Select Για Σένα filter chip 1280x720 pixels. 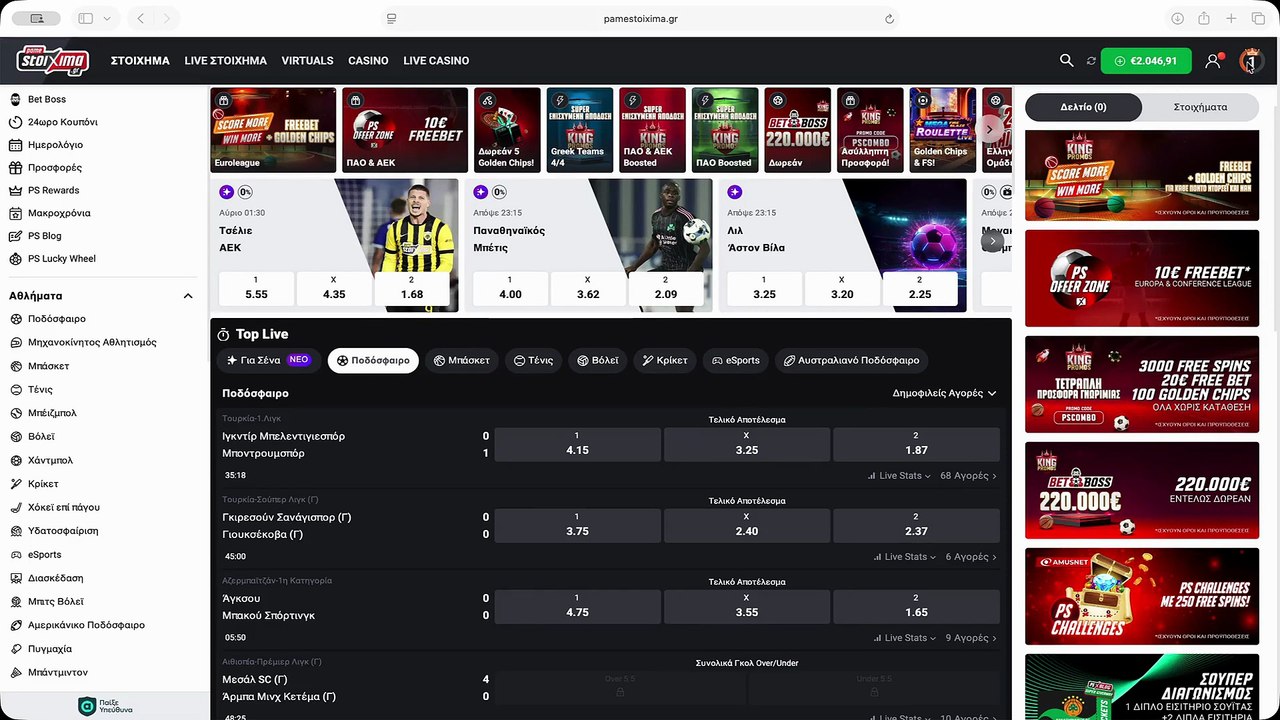267,360
